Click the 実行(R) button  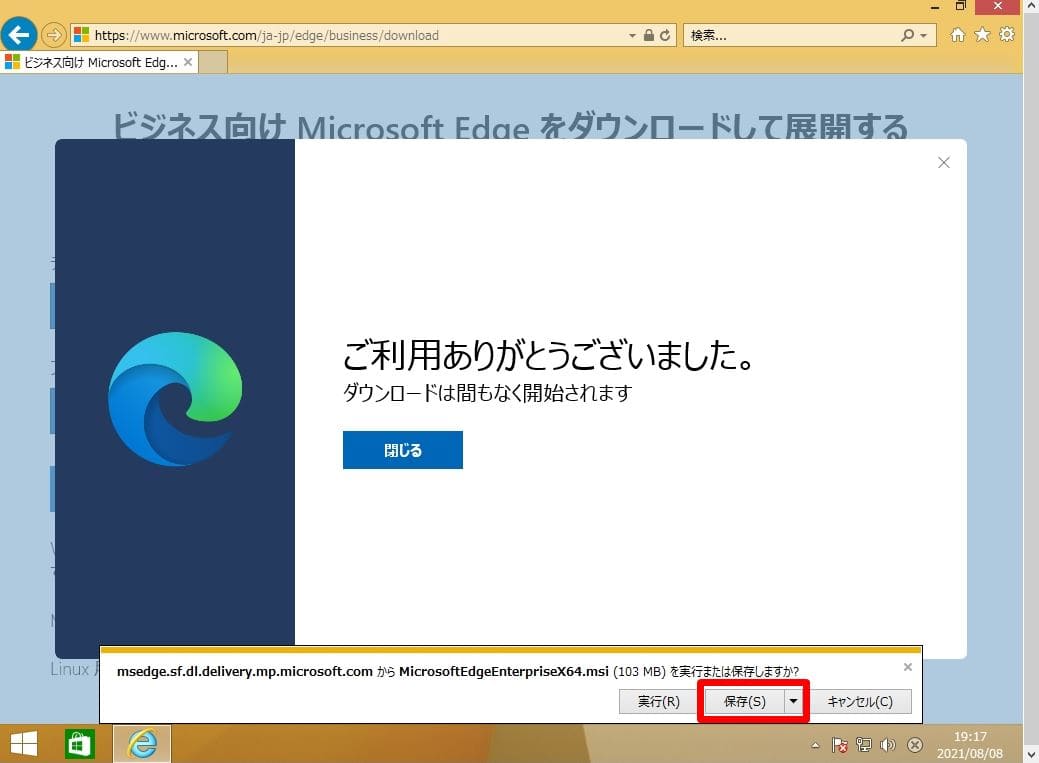(x=658, y=701)
